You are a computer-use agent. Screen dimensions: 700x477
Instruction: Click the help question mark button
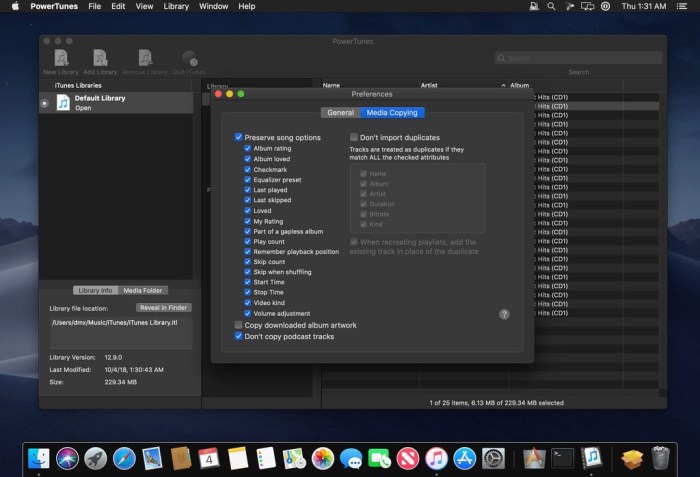(x=504, y=314)
